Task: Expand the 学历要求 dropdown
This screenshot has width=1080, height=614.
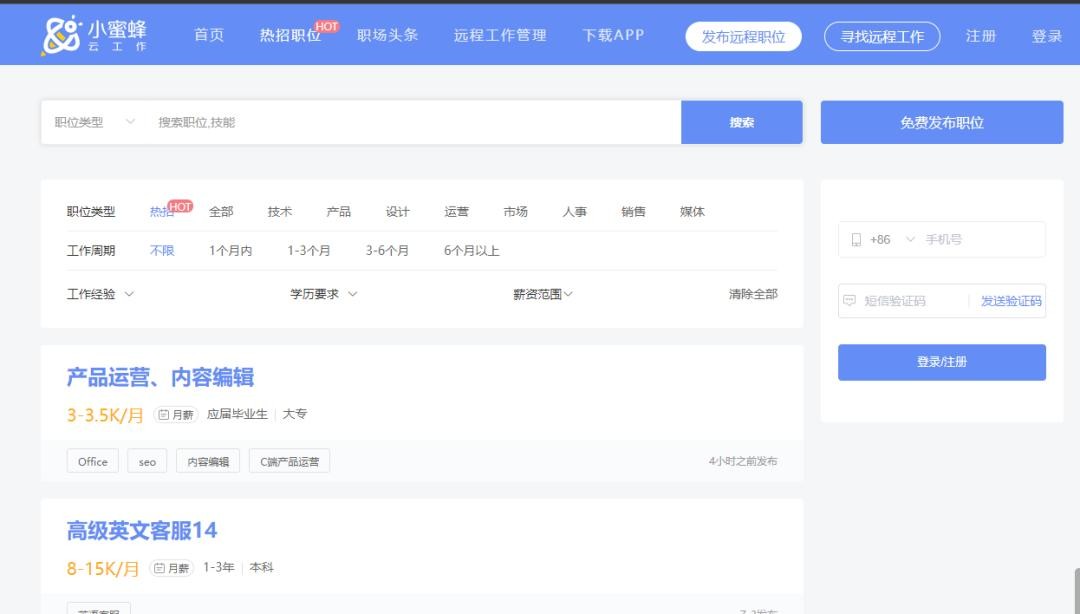Action: 323,294
